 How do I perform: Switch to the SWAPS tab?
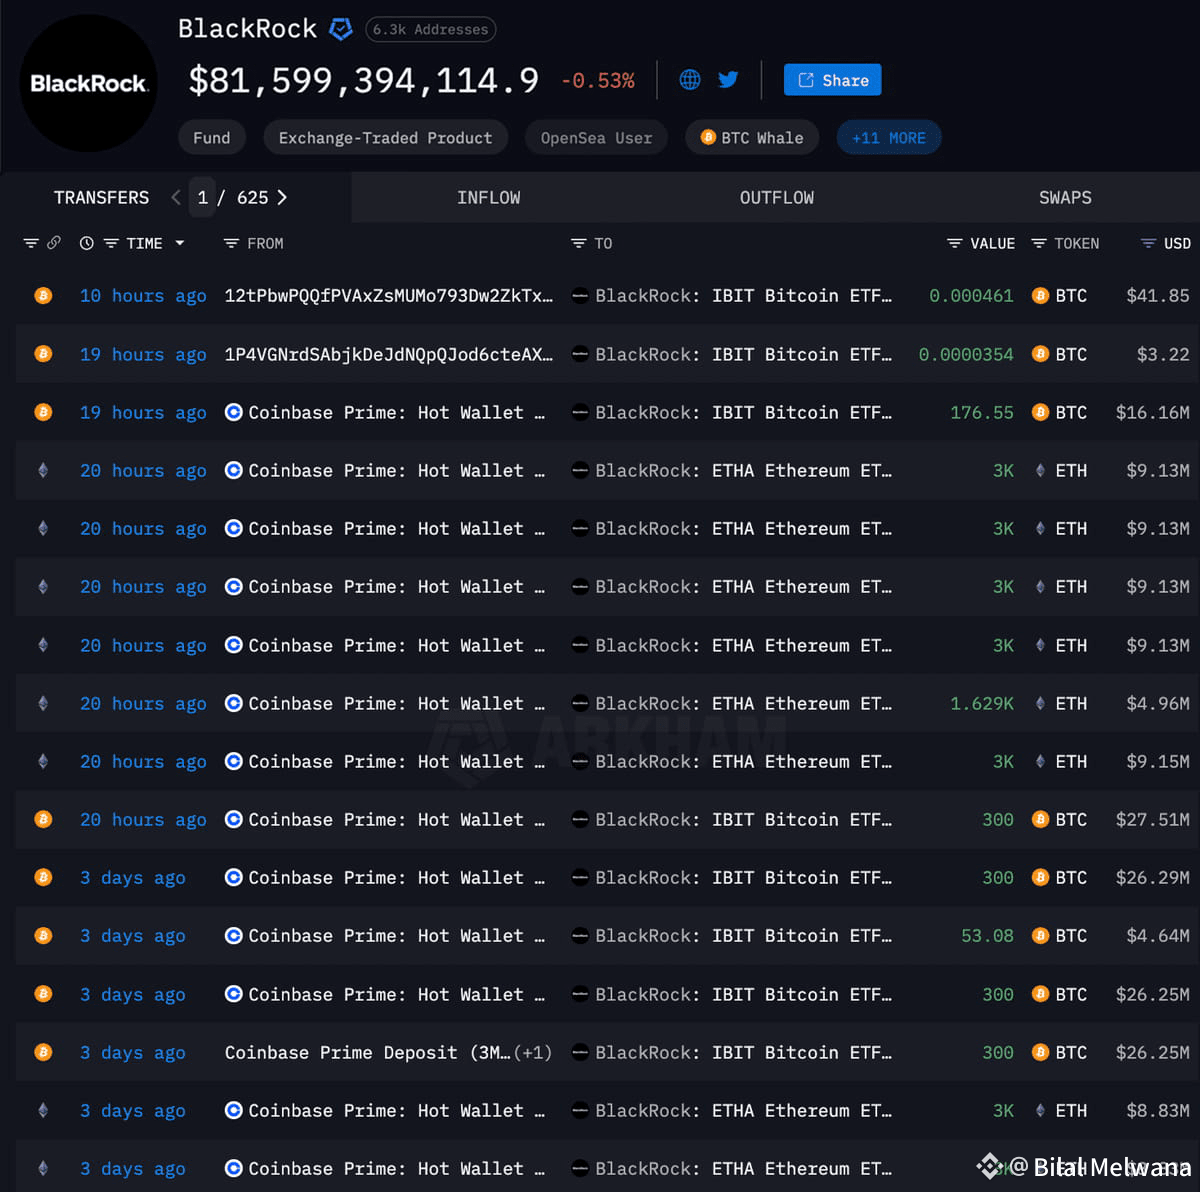[x=1065, y=198]
